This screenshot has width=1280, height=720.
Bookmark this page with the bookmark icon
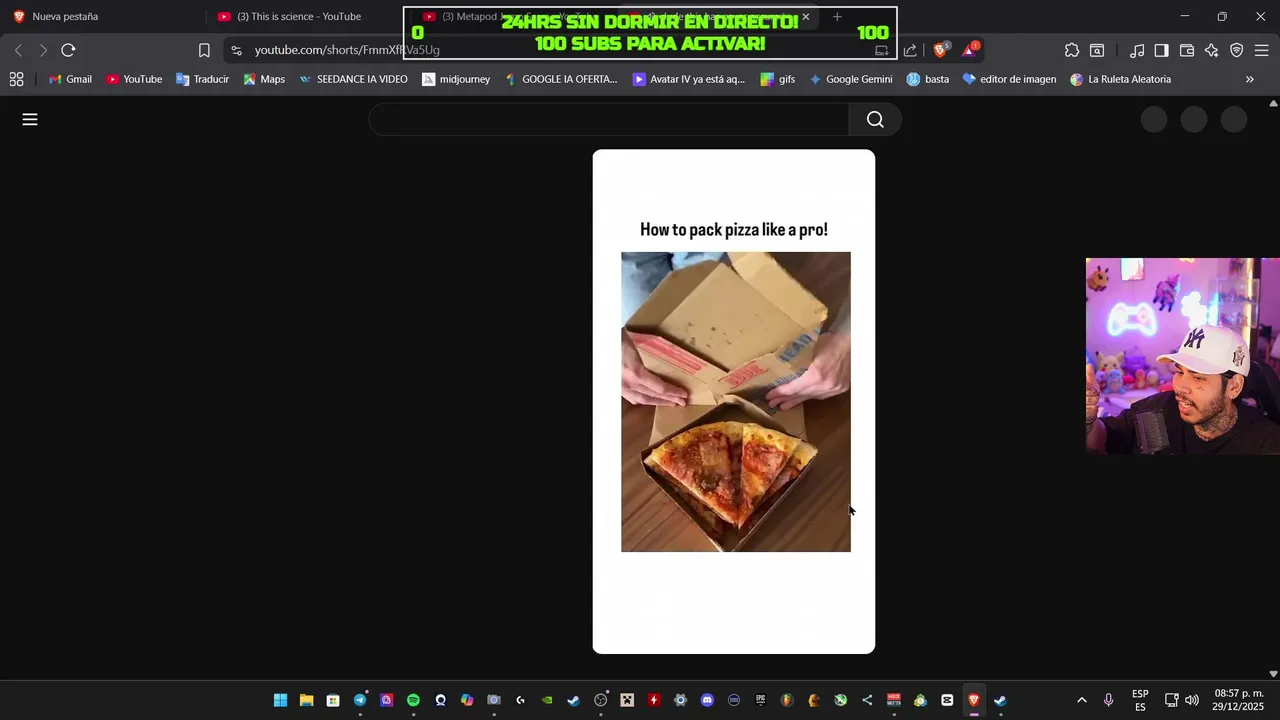coord(204,50)
